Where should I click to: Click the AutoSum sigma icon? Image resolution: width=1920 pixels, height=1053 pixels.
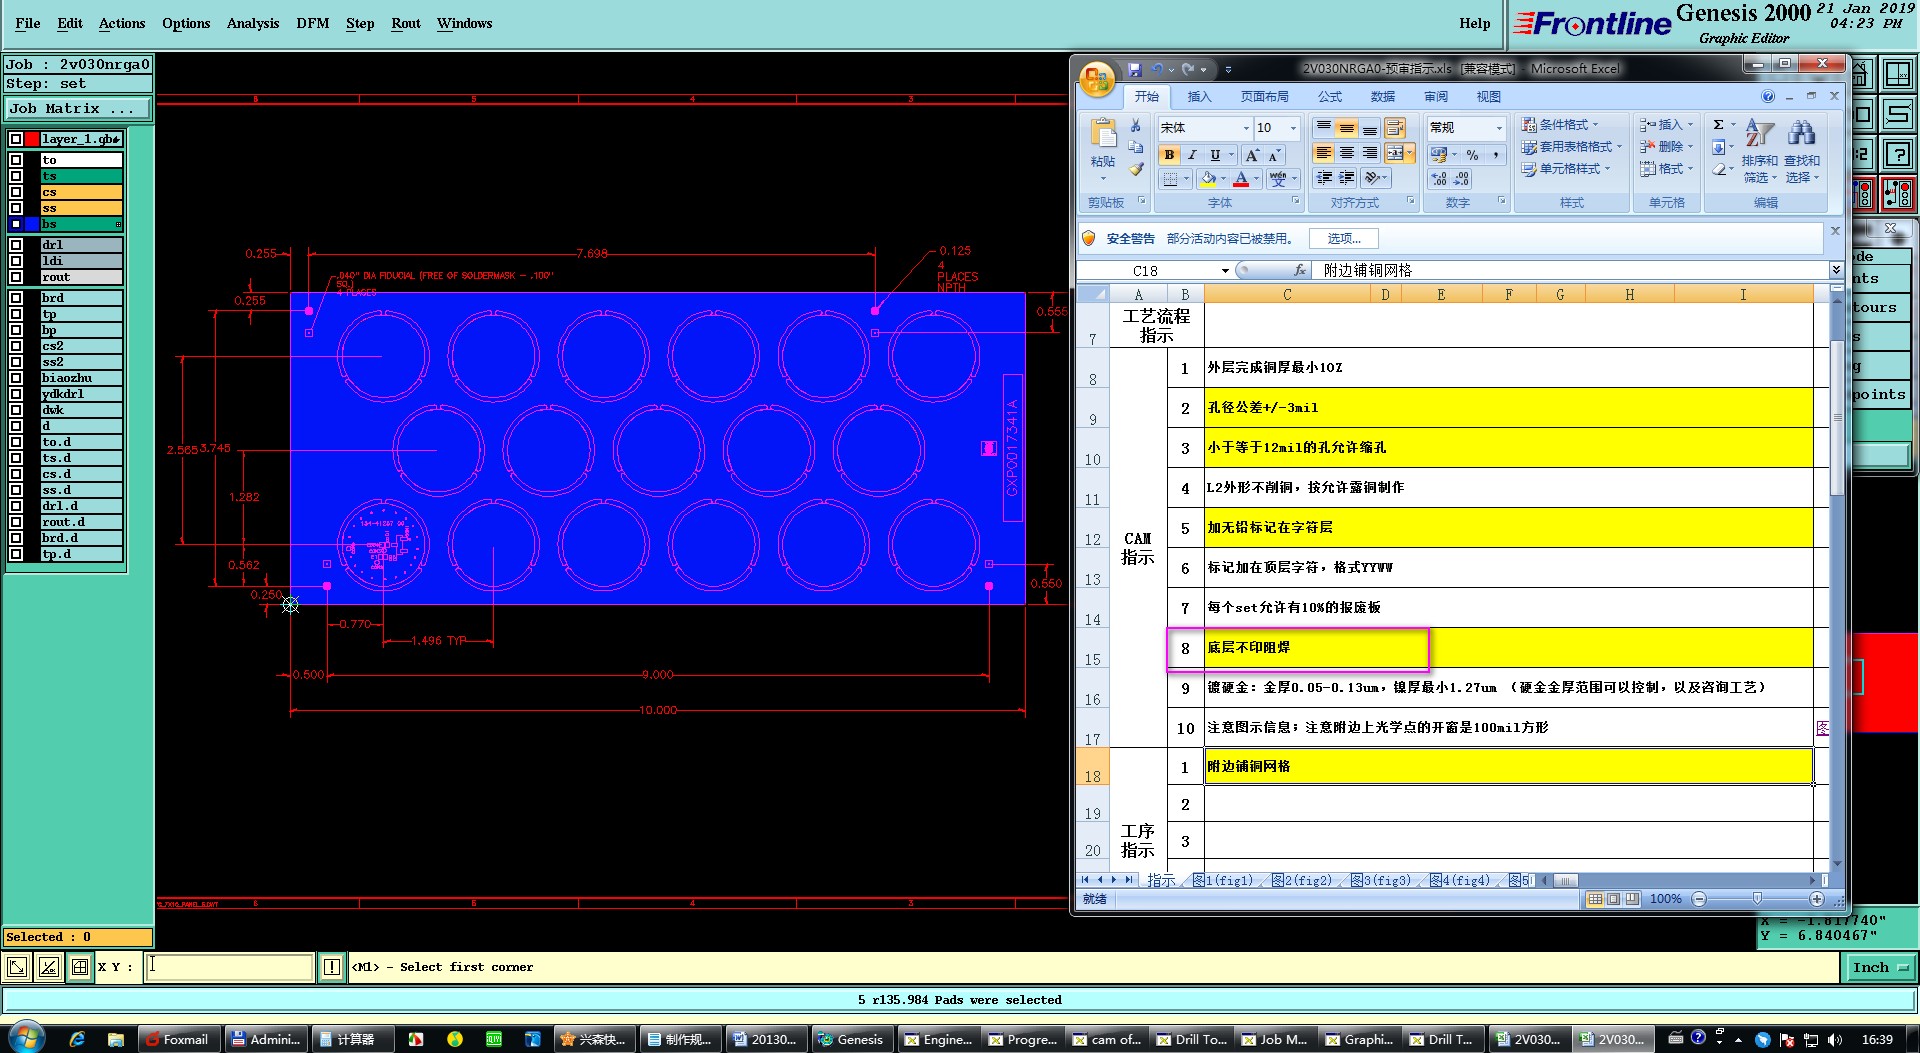1718,125
